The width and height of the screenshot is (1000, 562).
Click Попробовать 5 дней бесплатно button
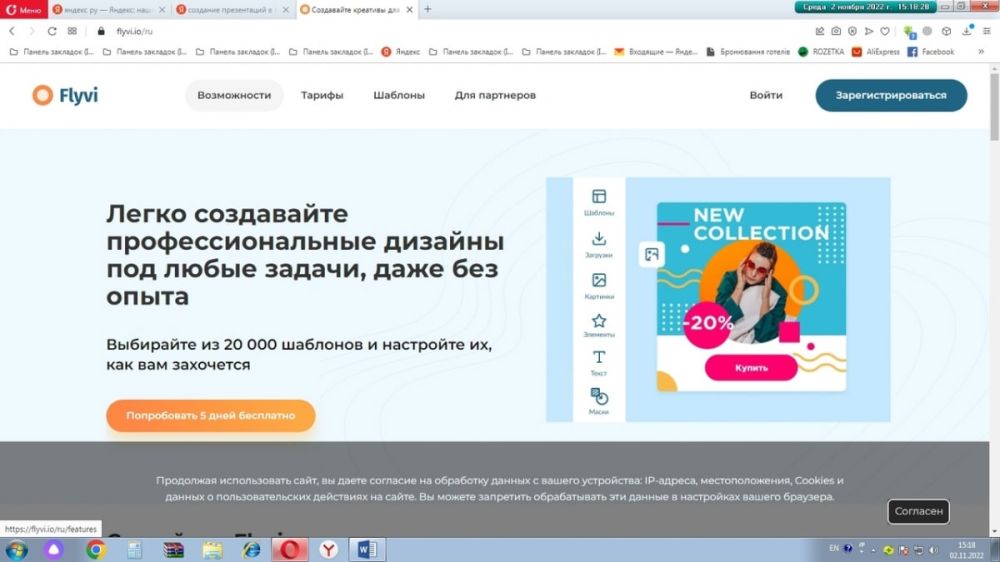click(210, 415)
